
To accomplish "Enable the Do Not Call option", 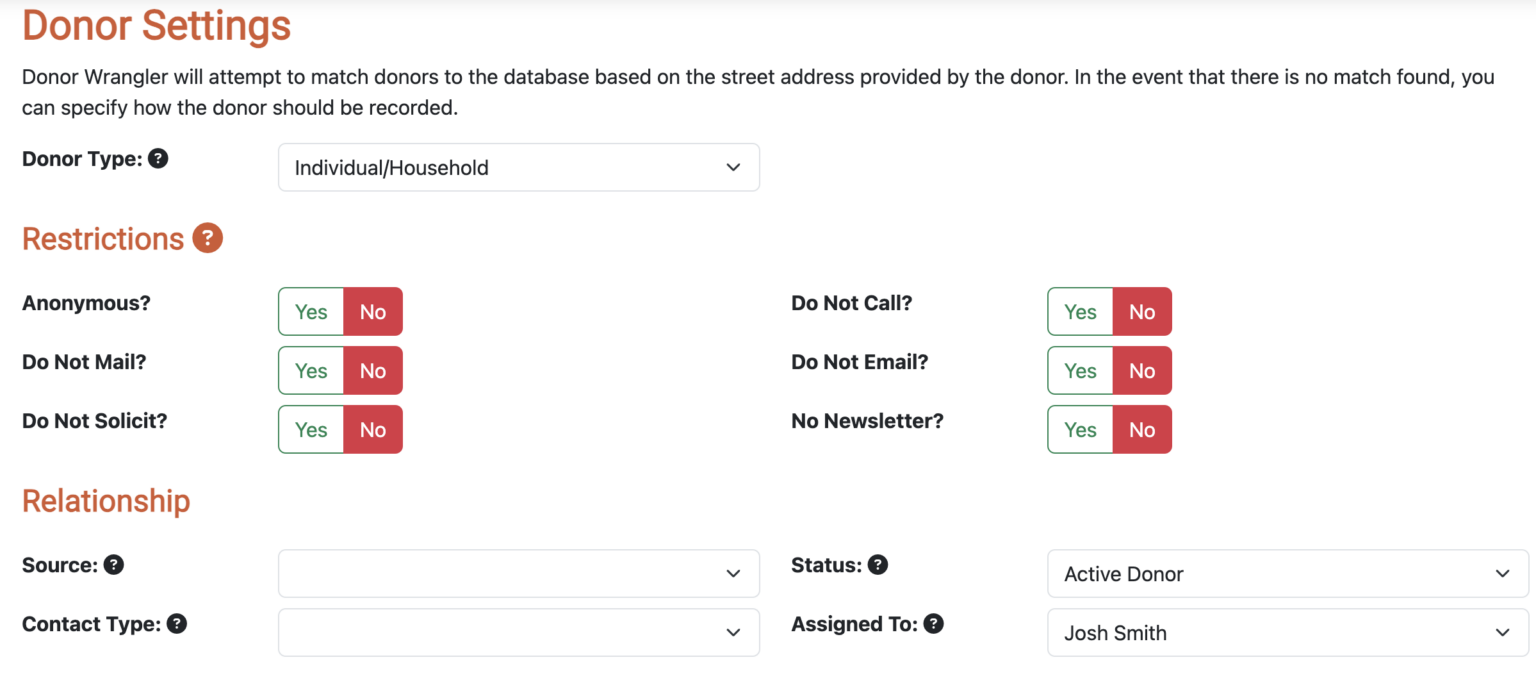I will [x=1079, y=311].
